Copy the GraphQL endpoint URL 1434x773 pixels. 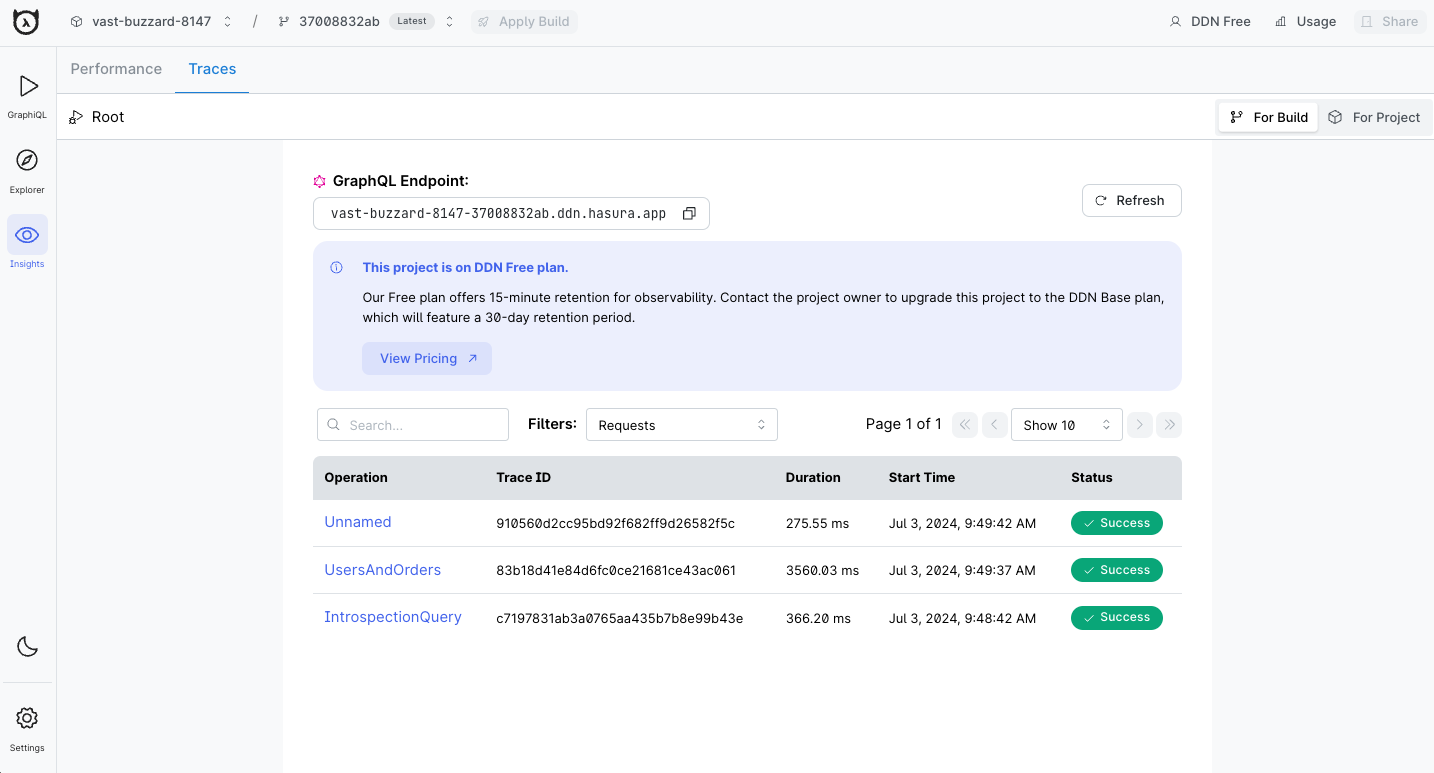tap(689, 214)
